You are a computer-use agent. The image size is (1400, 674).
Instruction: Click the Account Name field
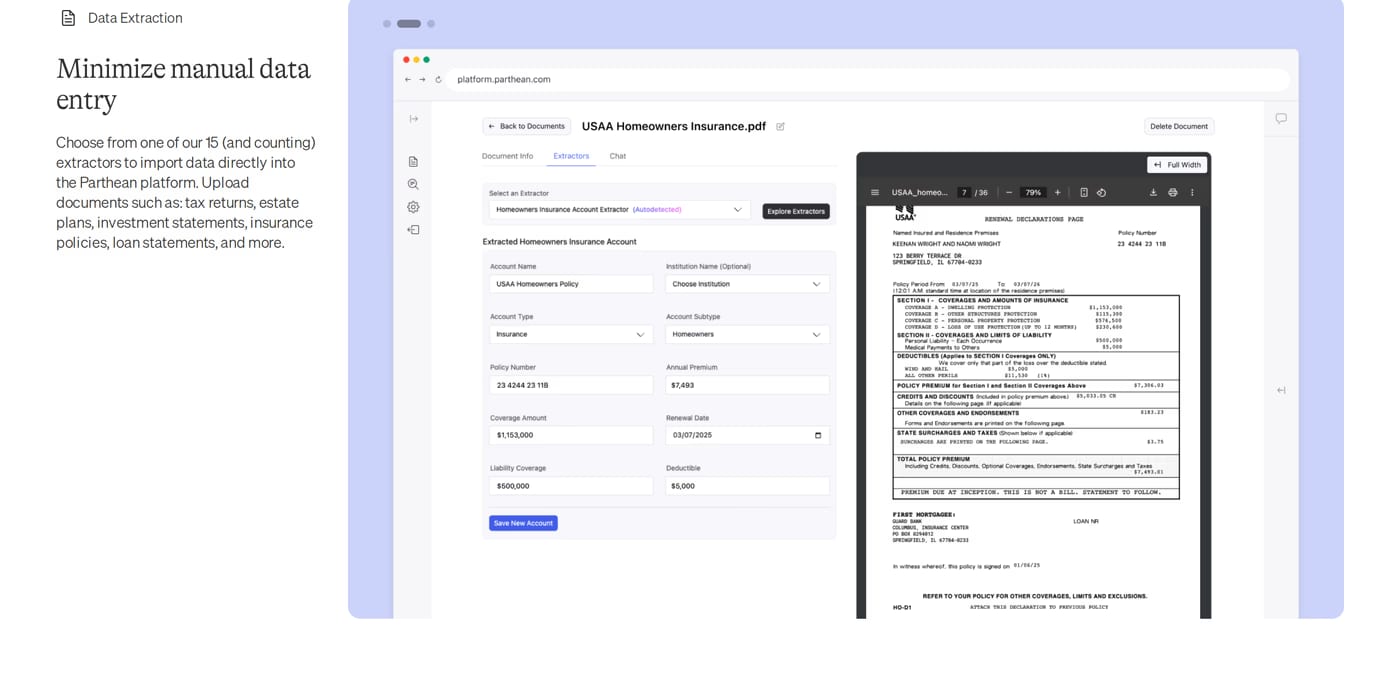tap(571, 284)
